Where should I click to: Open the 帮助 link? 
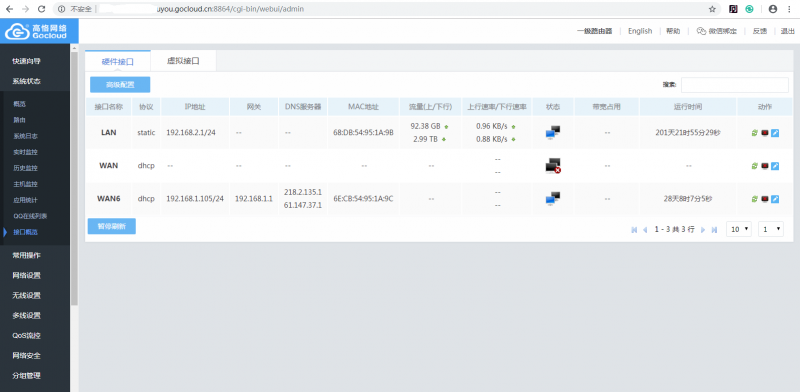(x=673, y=31)
